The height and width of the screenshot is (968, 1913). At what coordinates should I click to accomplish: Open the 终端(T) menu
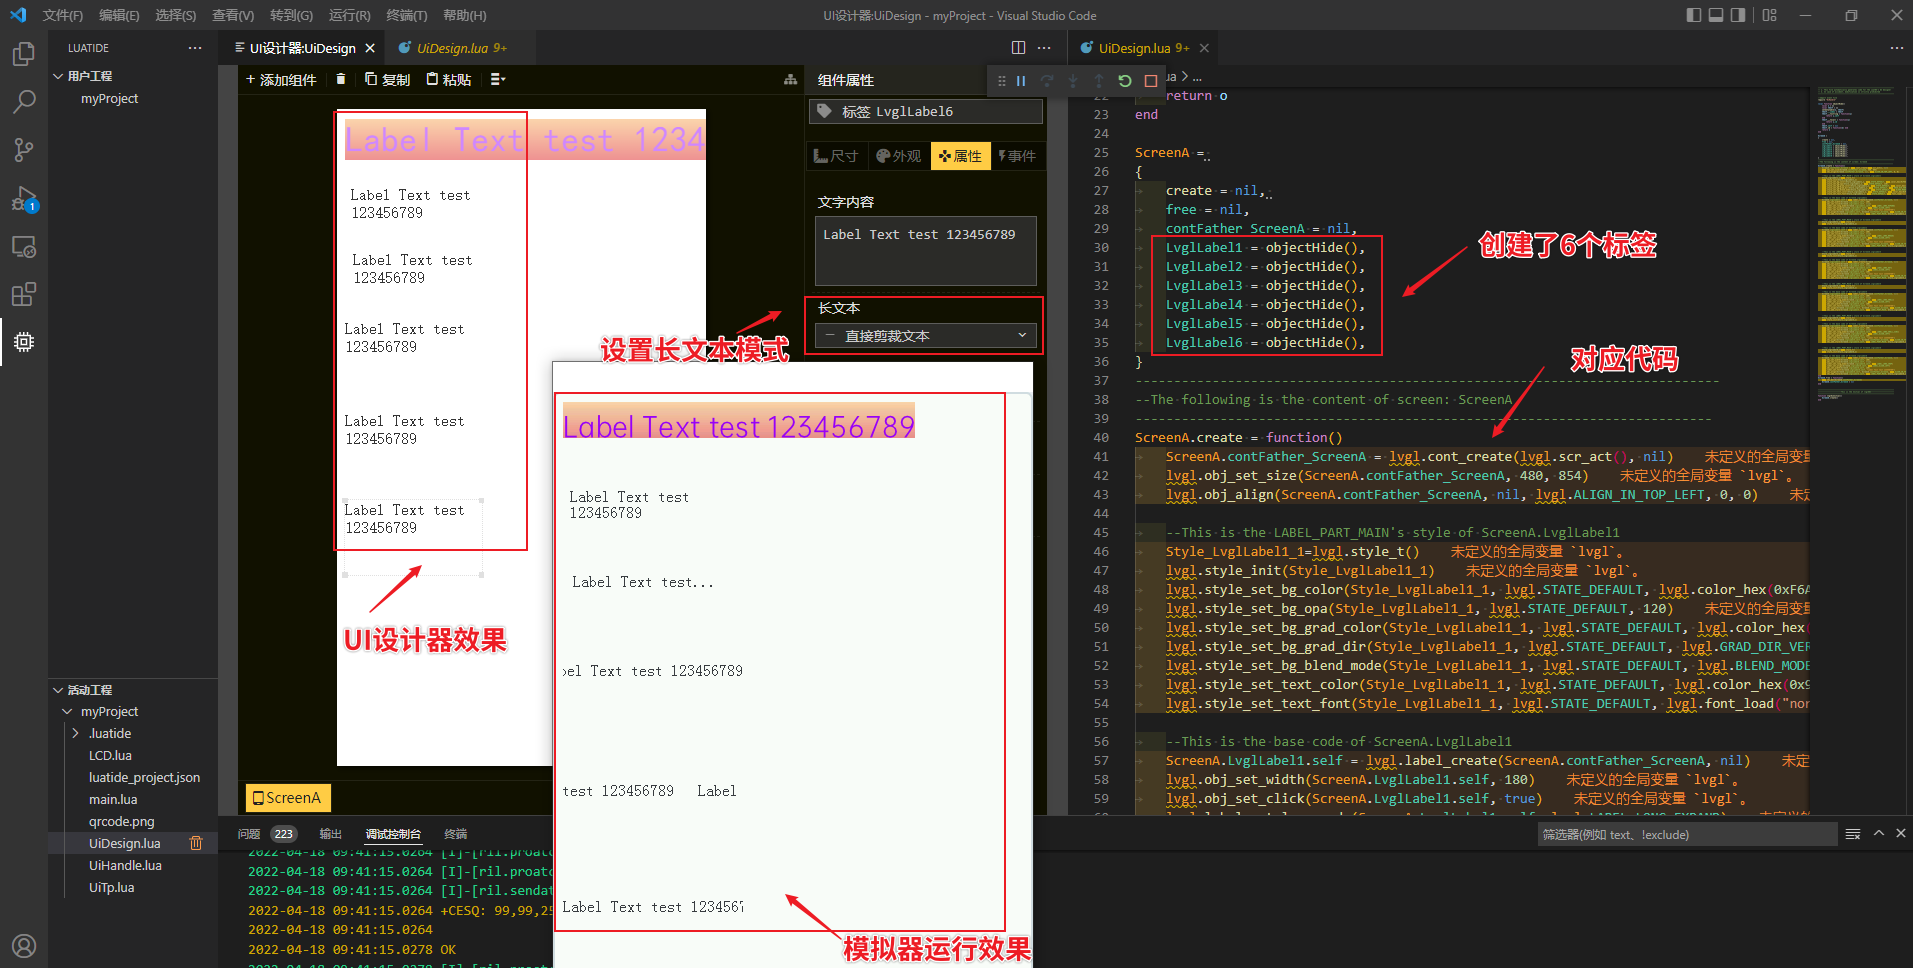pyautogui.click(x=406, y=15)
